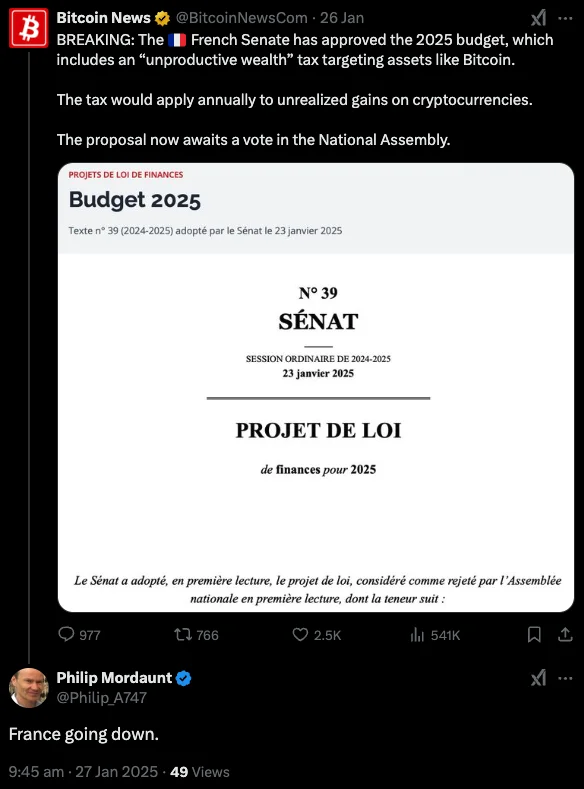584x789 pixels.
Task: Share the Bitcoin News tweet
Action: pyautogui.click(x=565, y=635)
